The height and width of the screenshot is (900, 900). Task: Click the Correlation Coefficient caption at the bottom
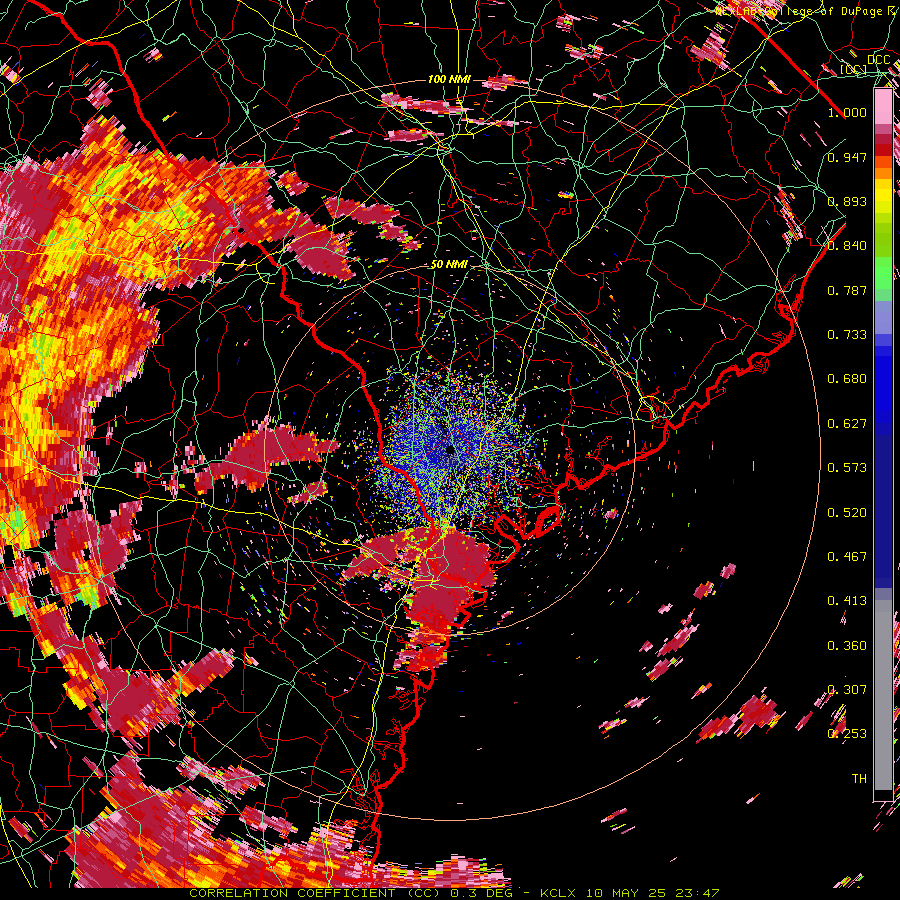(454, 893)
